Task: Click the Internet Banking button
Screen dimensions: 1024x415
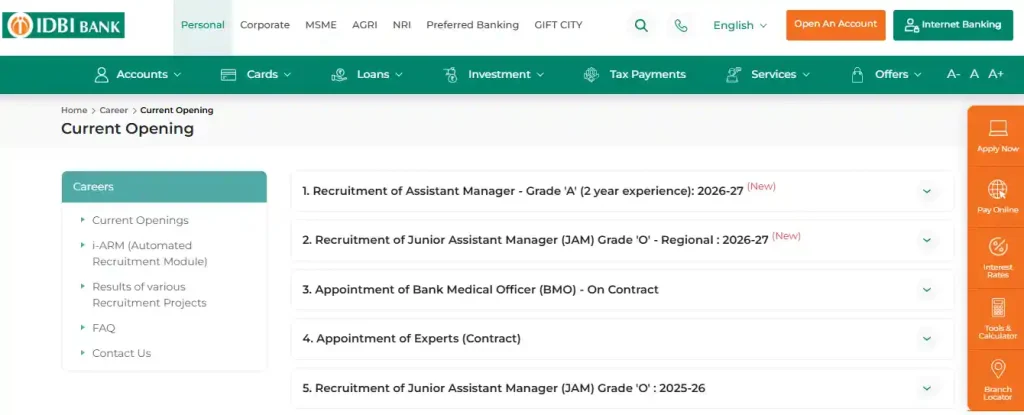Action: click(952, 25)
